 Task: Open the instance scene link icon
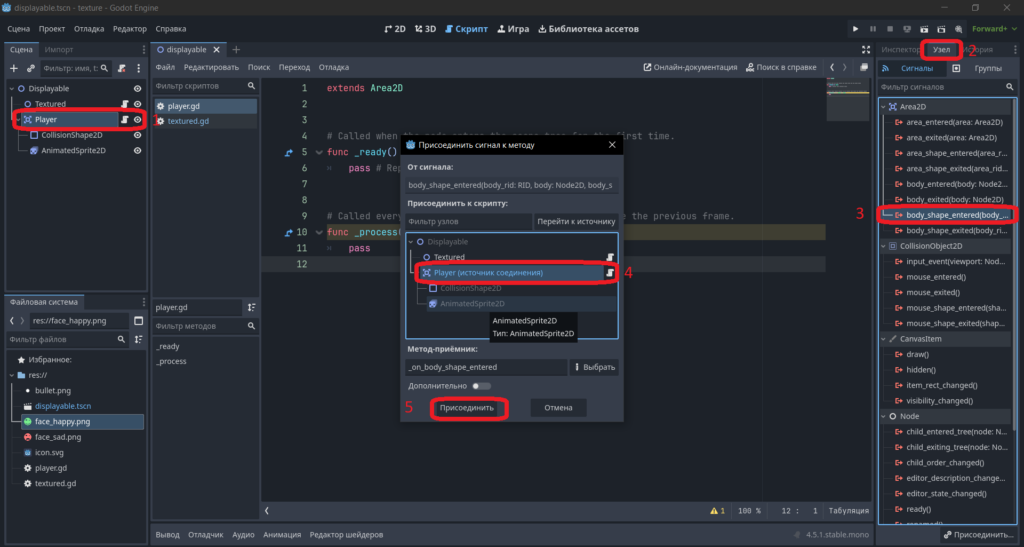[x=30, y=68]
